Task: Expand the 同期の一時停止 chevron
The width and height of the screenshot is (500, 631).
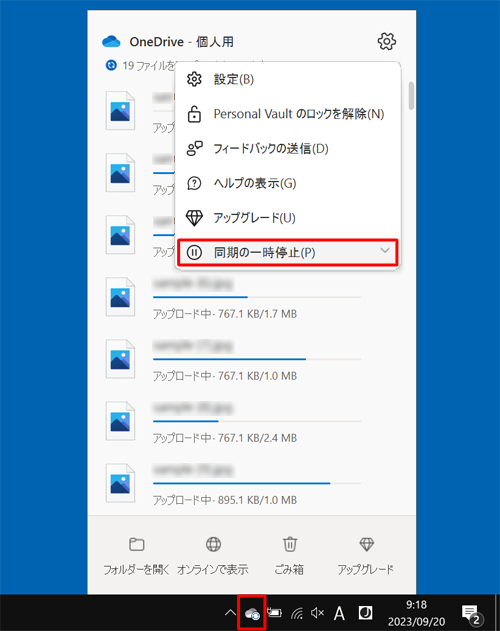Action: [x=385, y=251]
